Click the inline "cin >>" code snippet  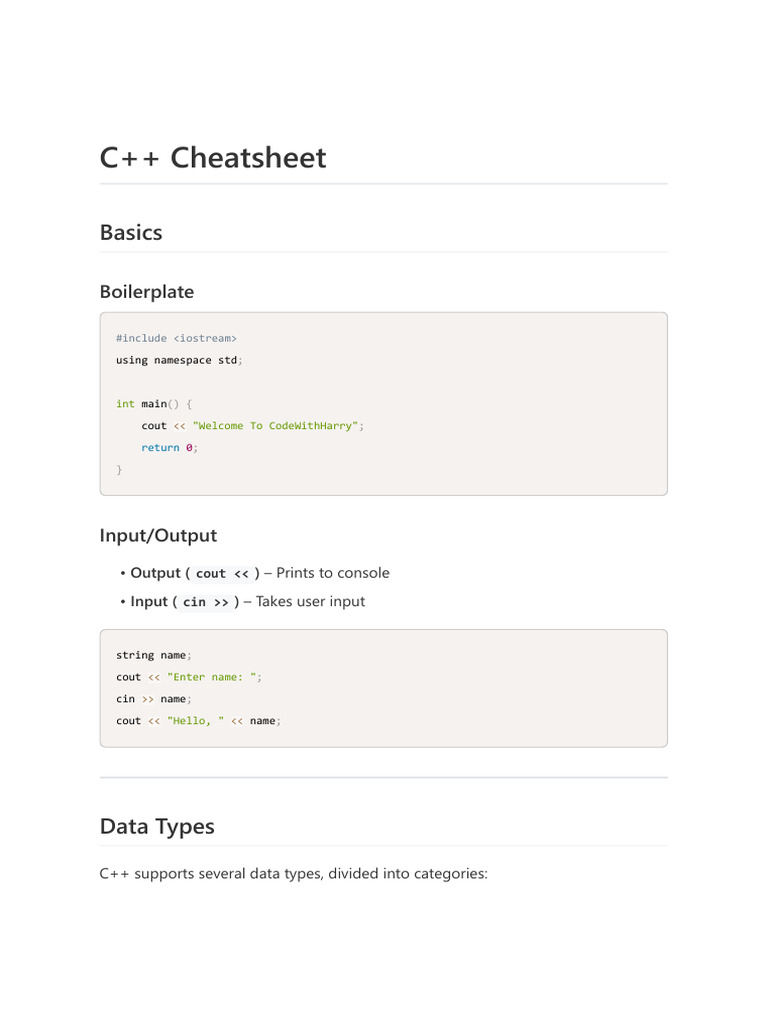206,602
